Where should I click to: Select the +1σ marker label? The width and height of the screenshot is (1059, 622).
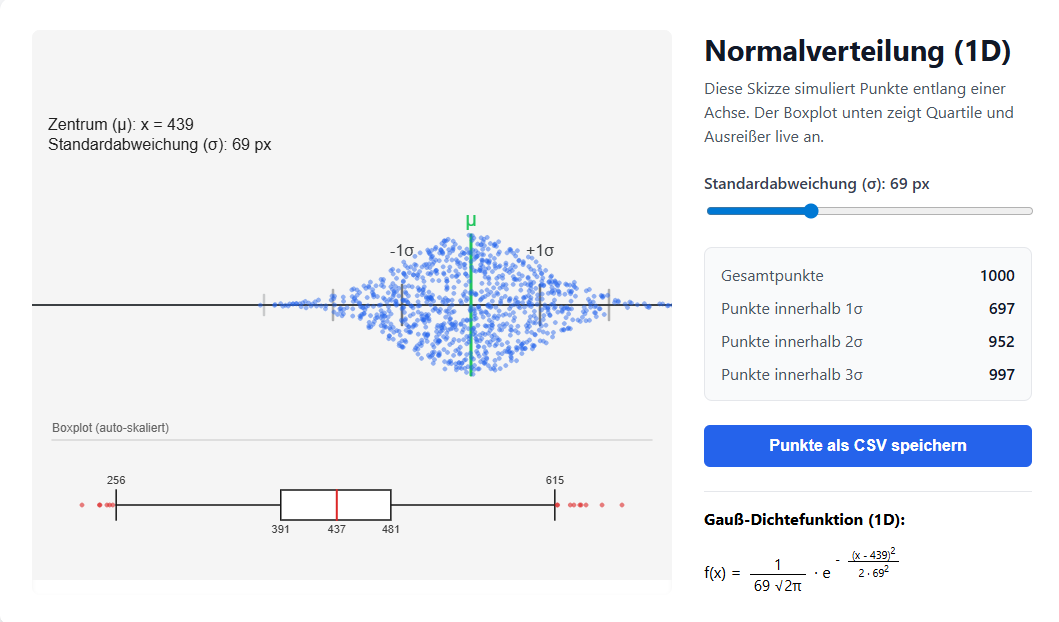(540, 251)
